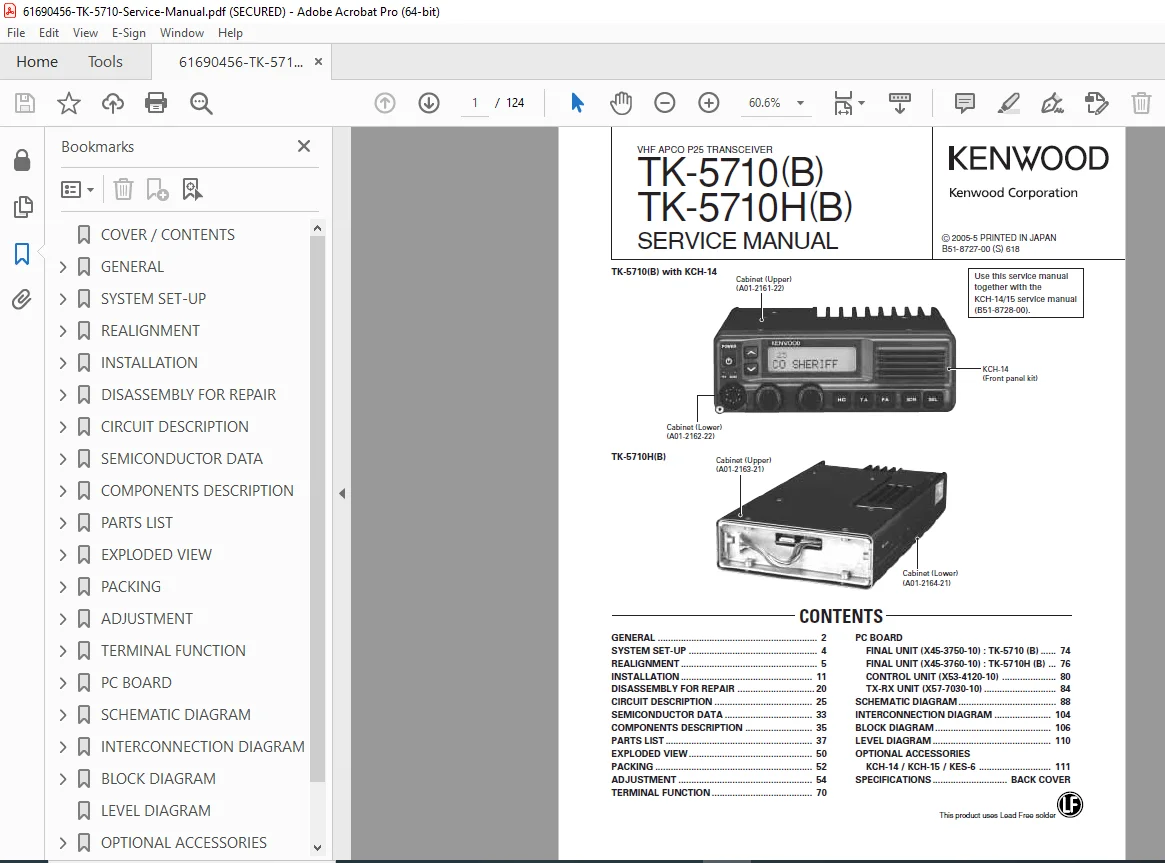This screenshot has width=1165, height=863.
Task: Expand DISASSEMBLY FOR REPAIR bookmark
Action: 63,394
